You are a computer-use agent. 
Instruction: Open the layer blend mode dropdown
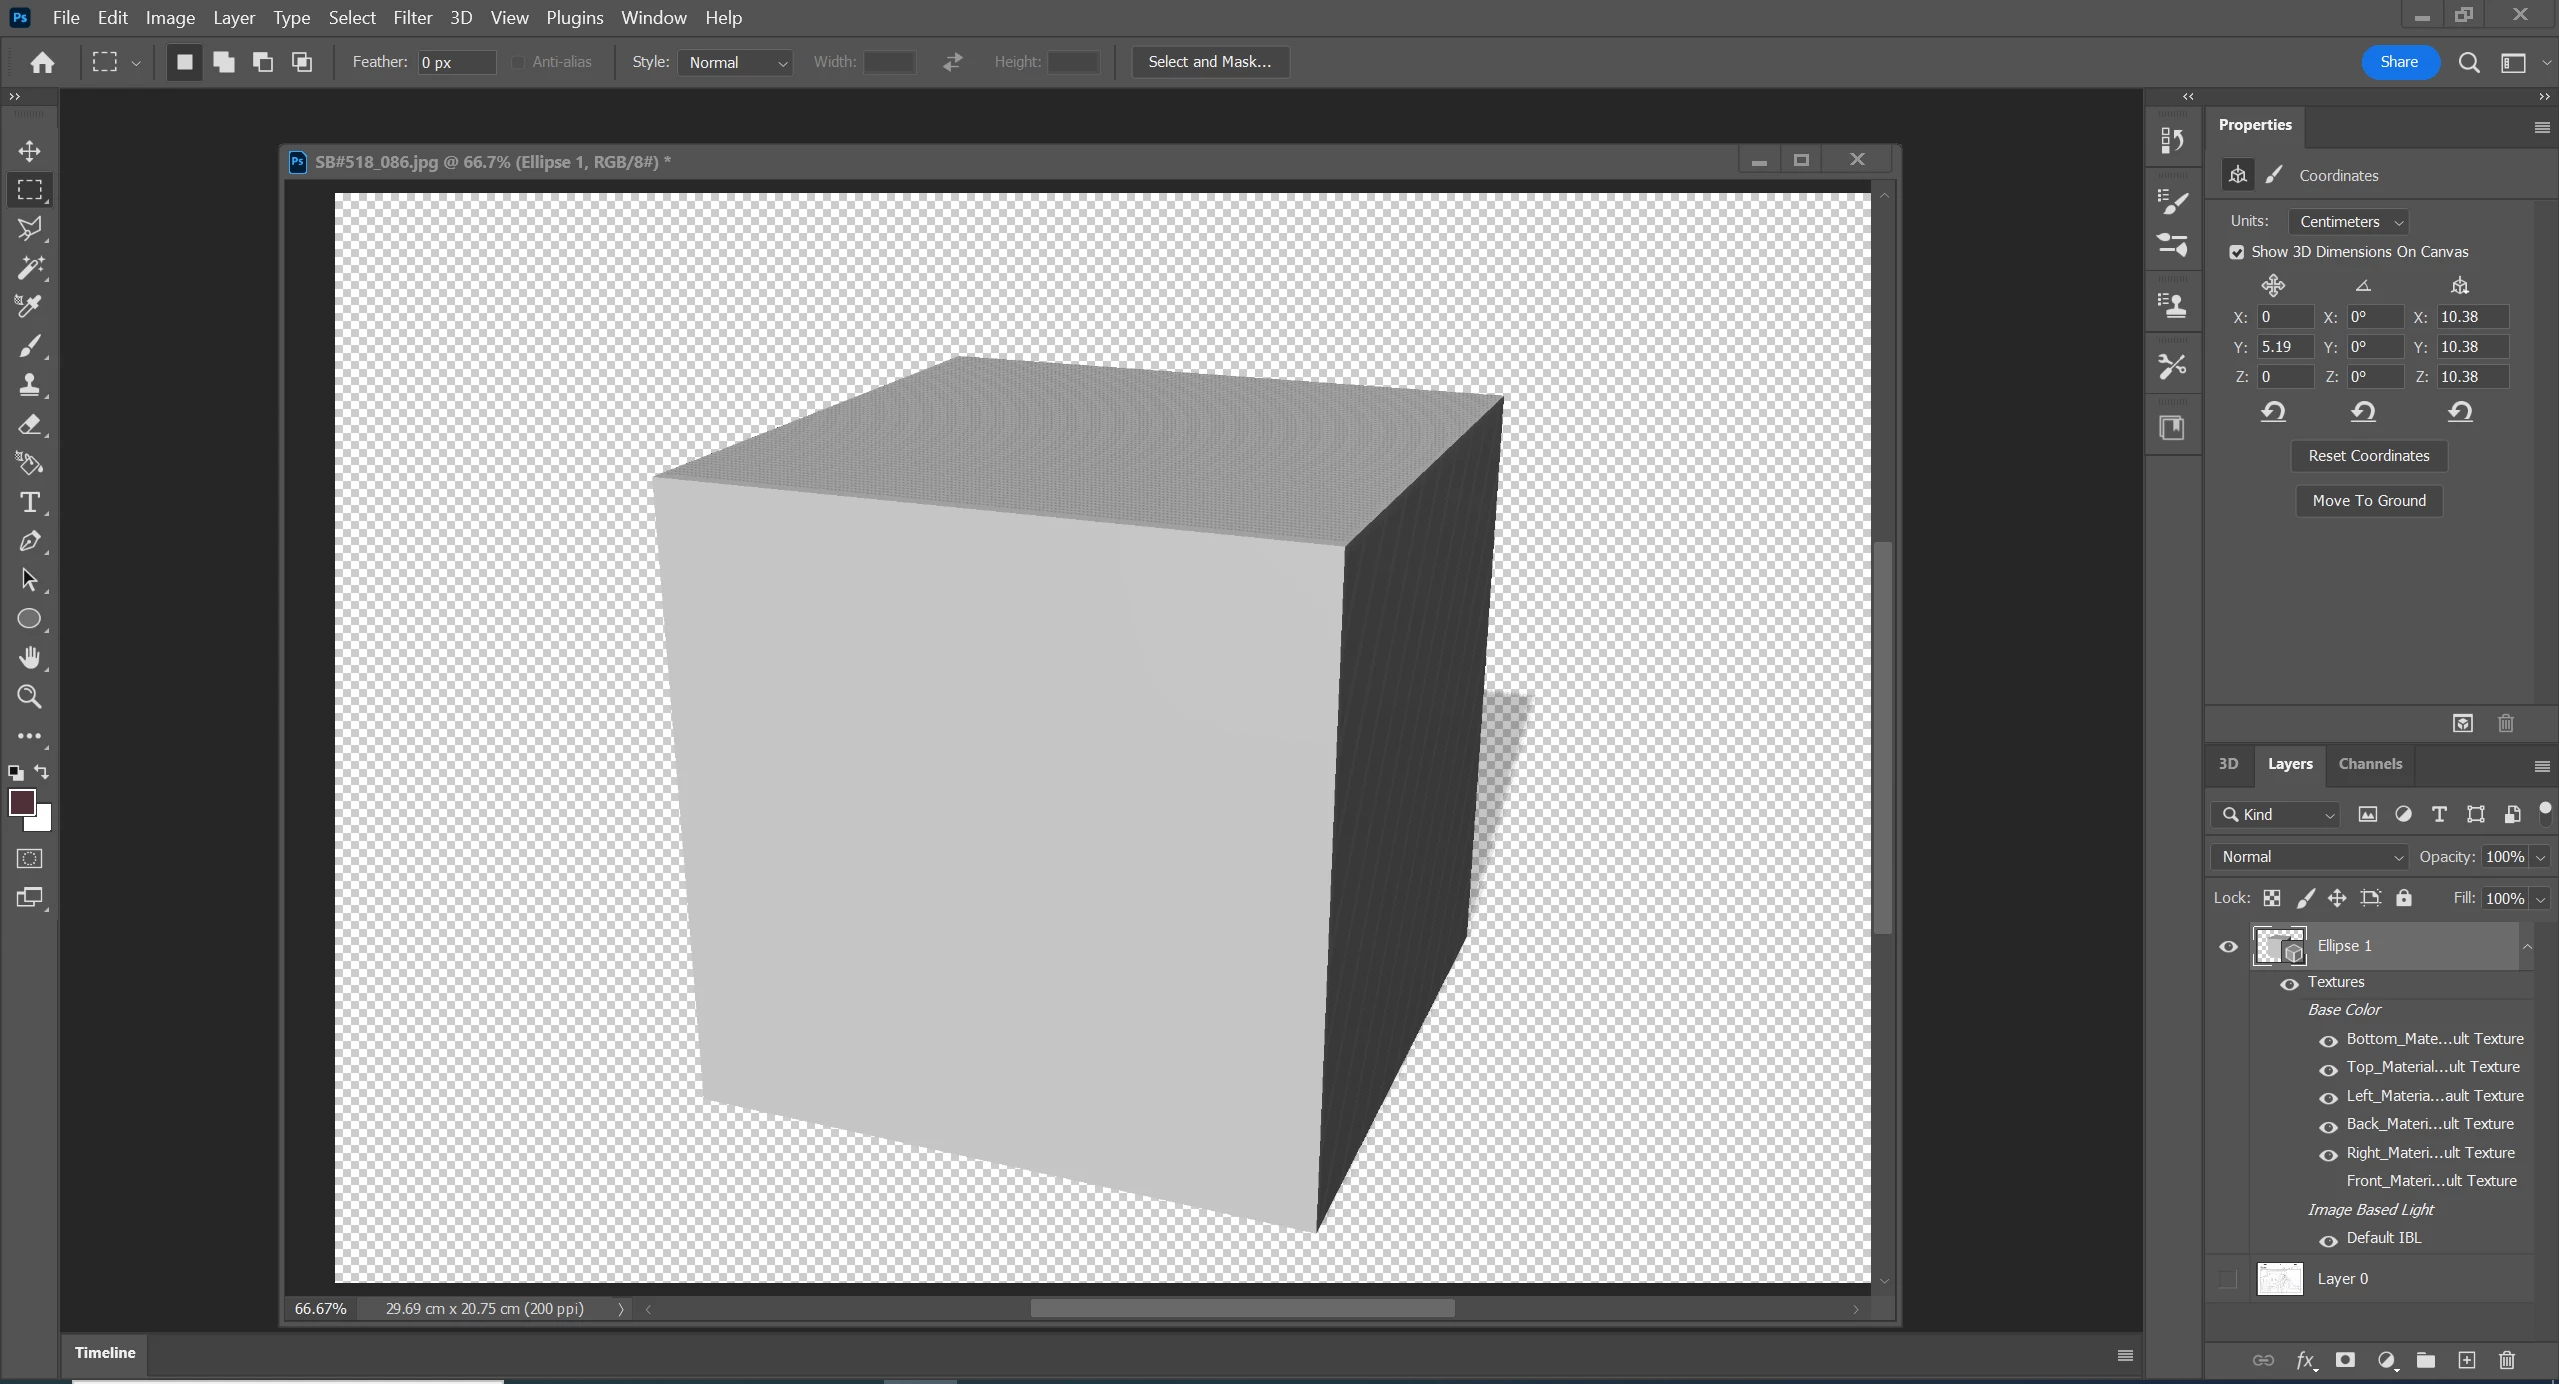pos(2309,857)
